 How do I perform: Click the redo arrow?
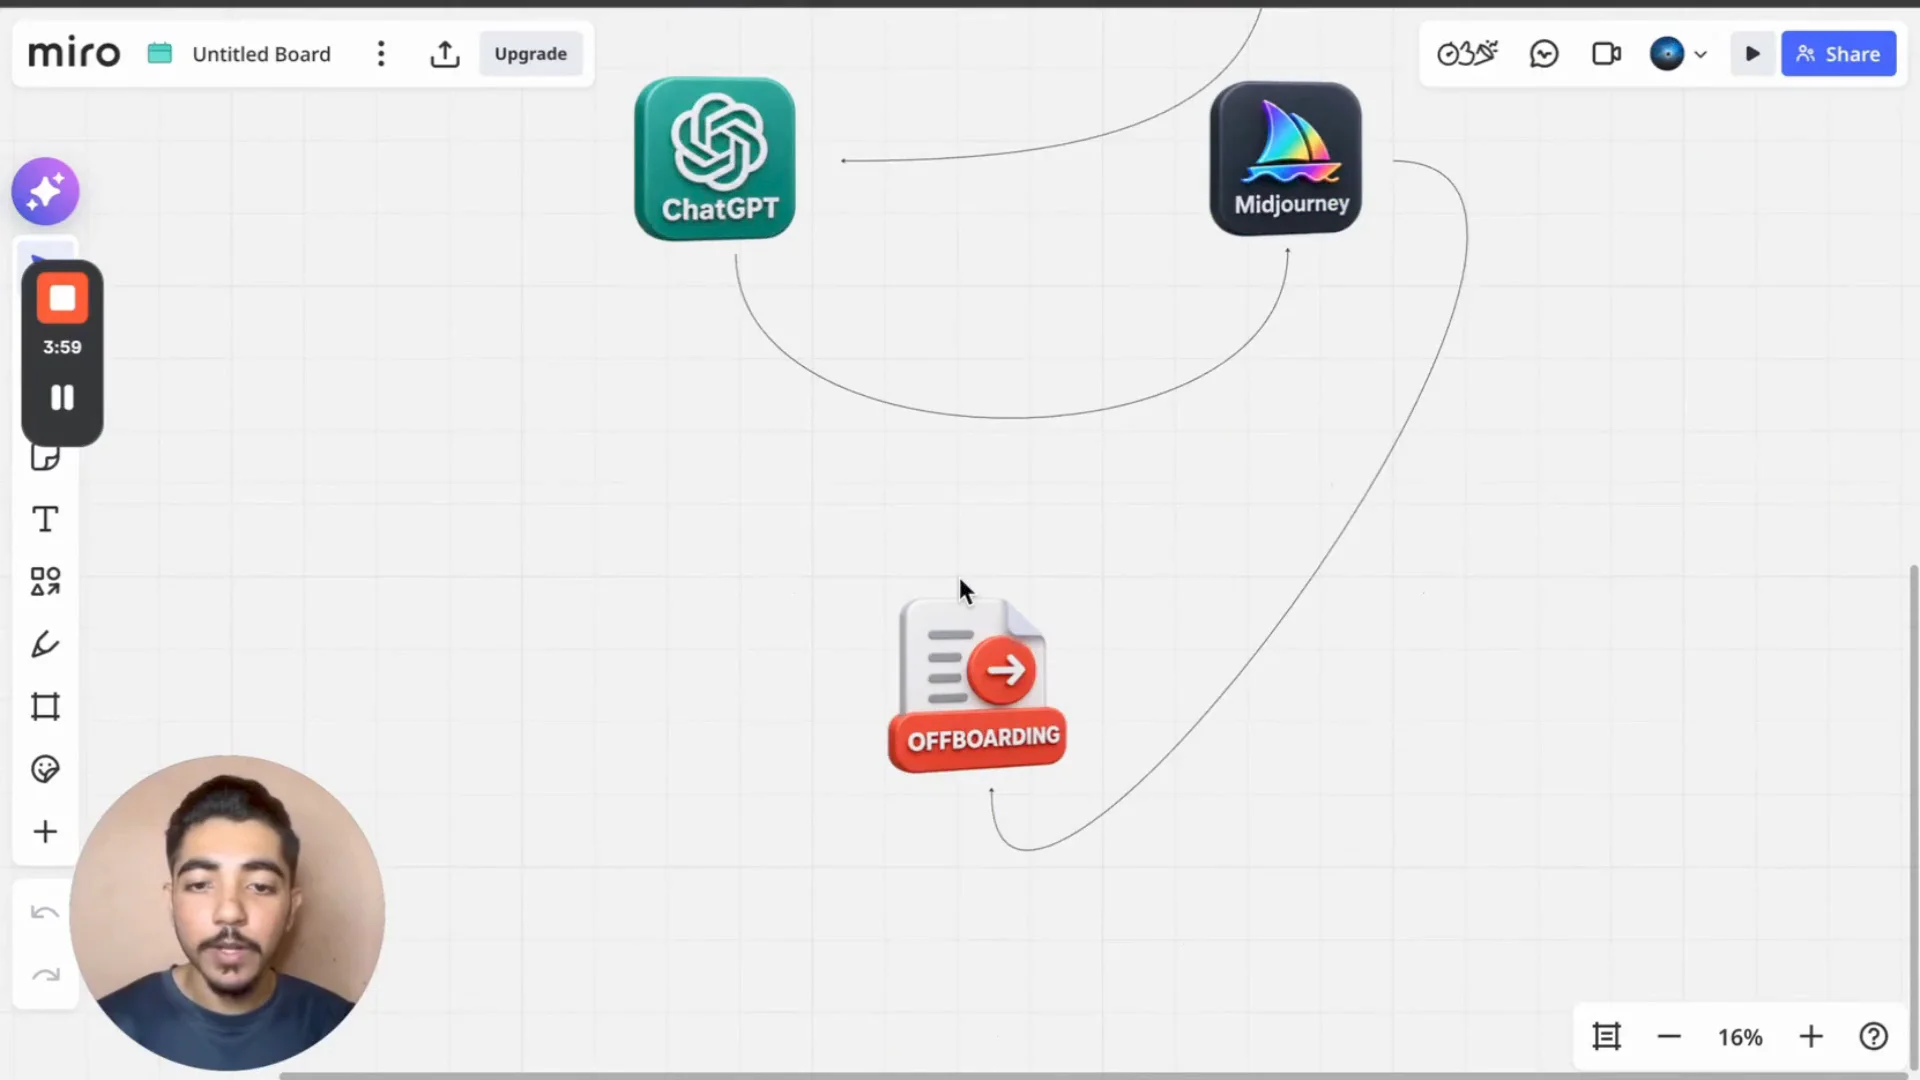[x=45, y=974]
